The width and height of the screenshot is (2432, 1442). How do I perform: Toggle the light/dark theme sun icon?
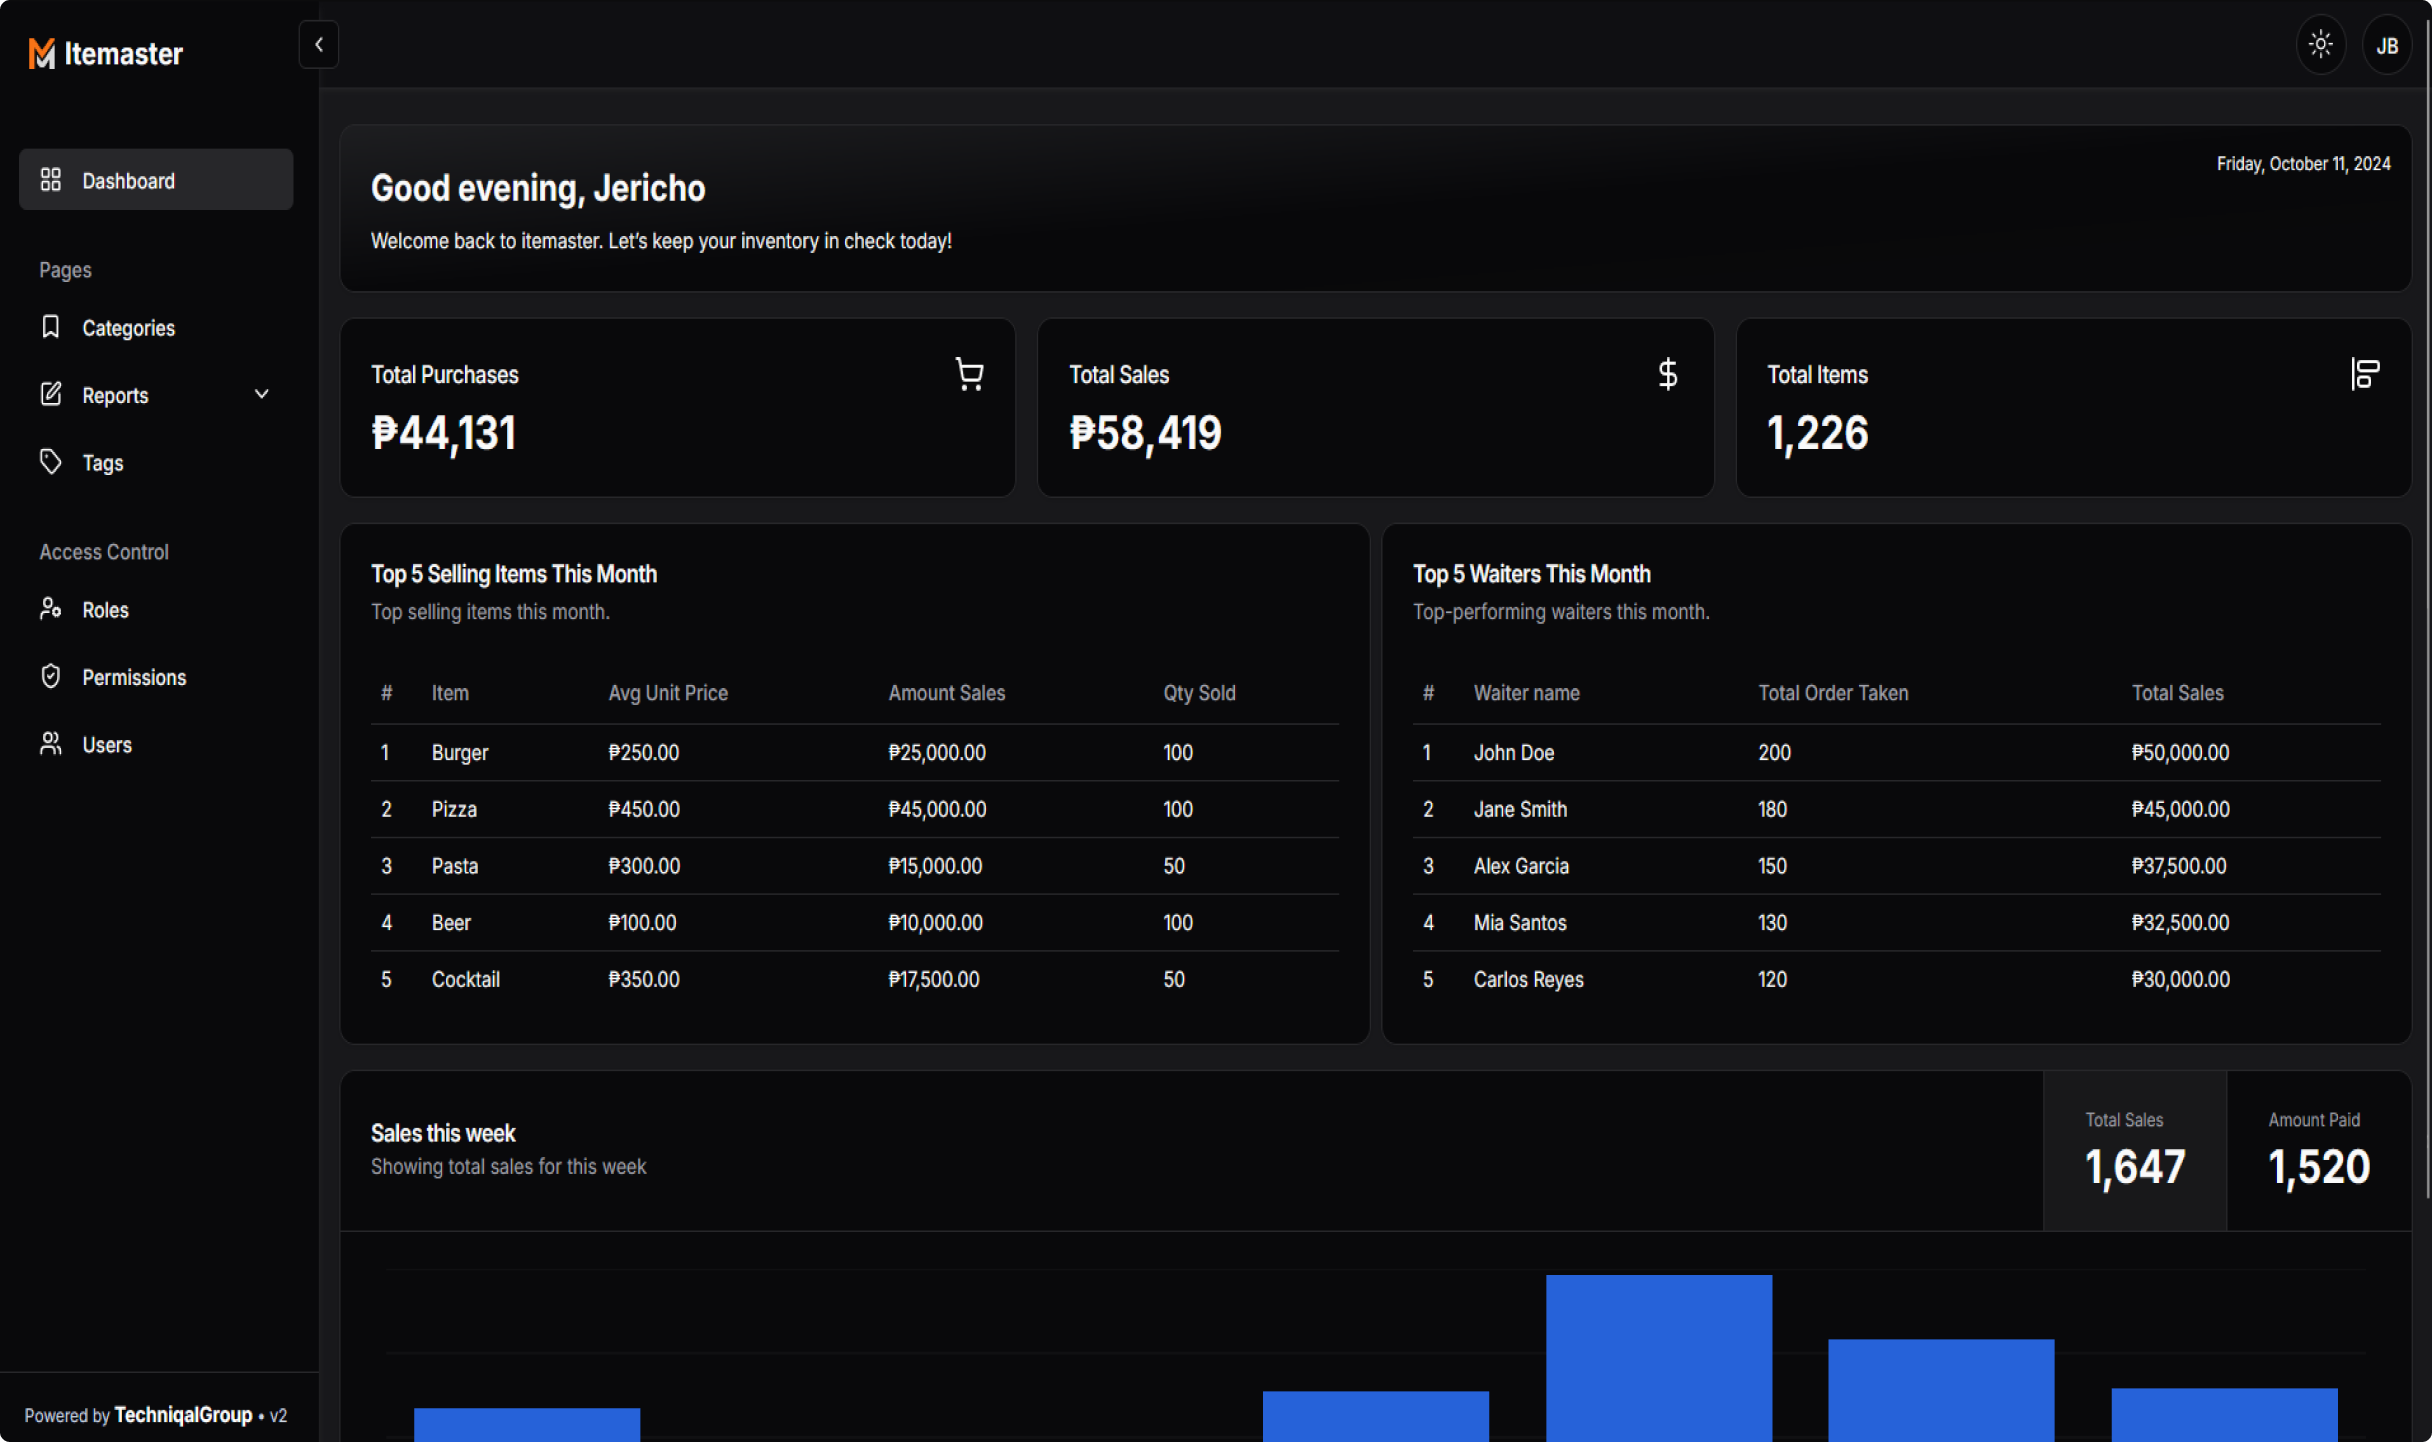[x=2320, y=45]
